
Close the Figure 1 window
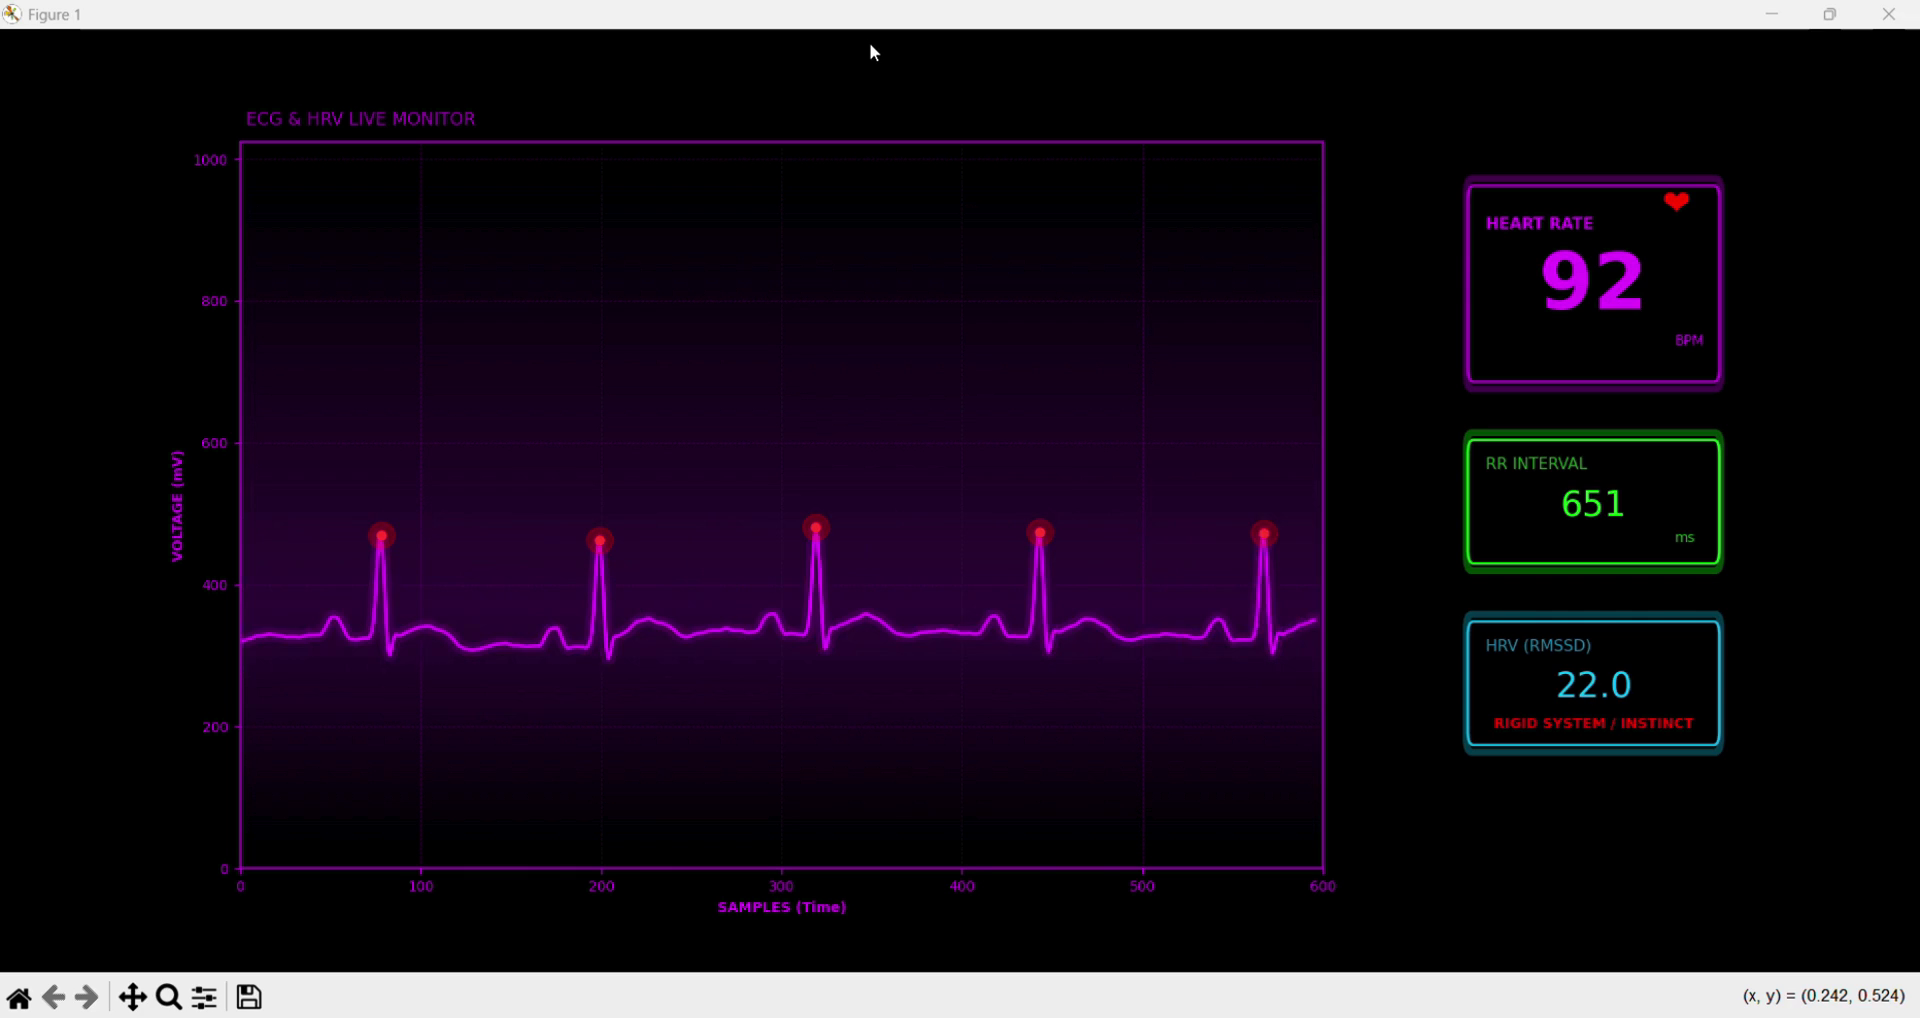(x=1889, y=14)
